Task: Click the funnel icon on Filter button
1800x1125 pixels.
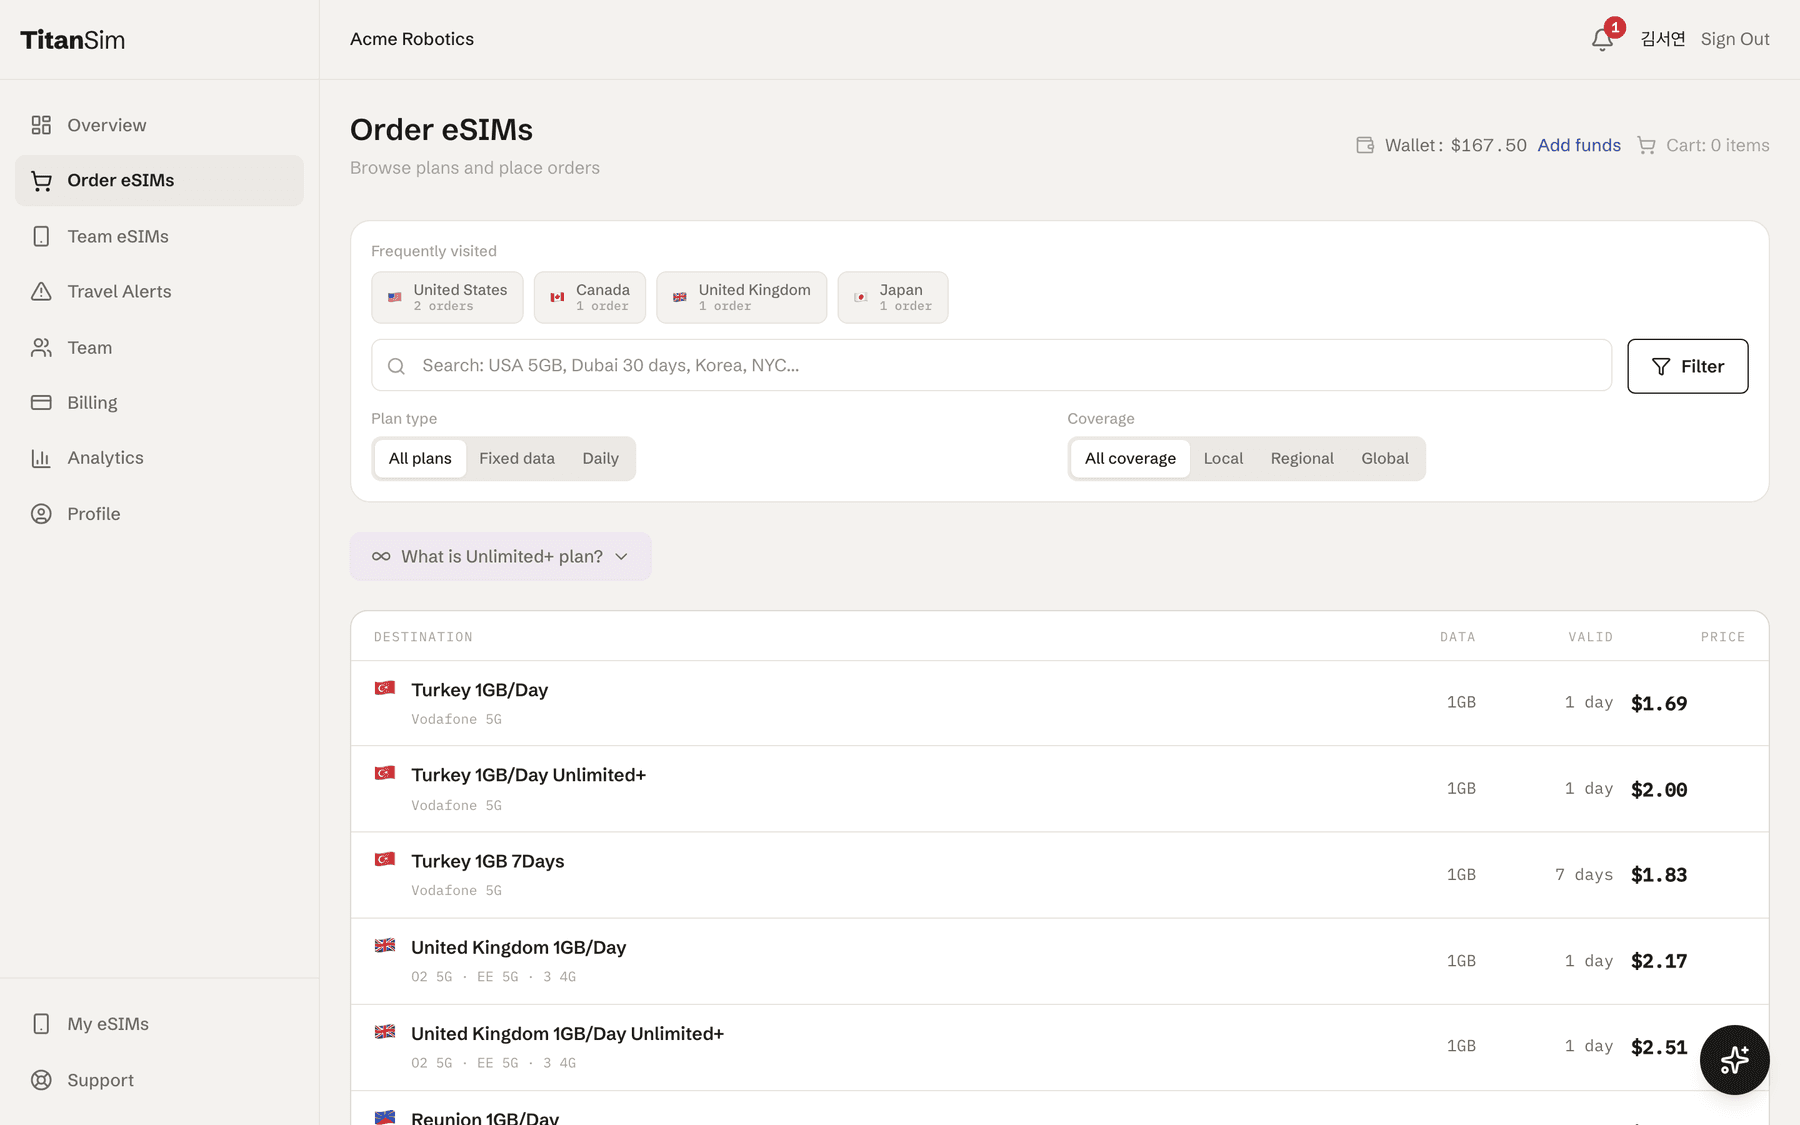Action: (1661, 367)
